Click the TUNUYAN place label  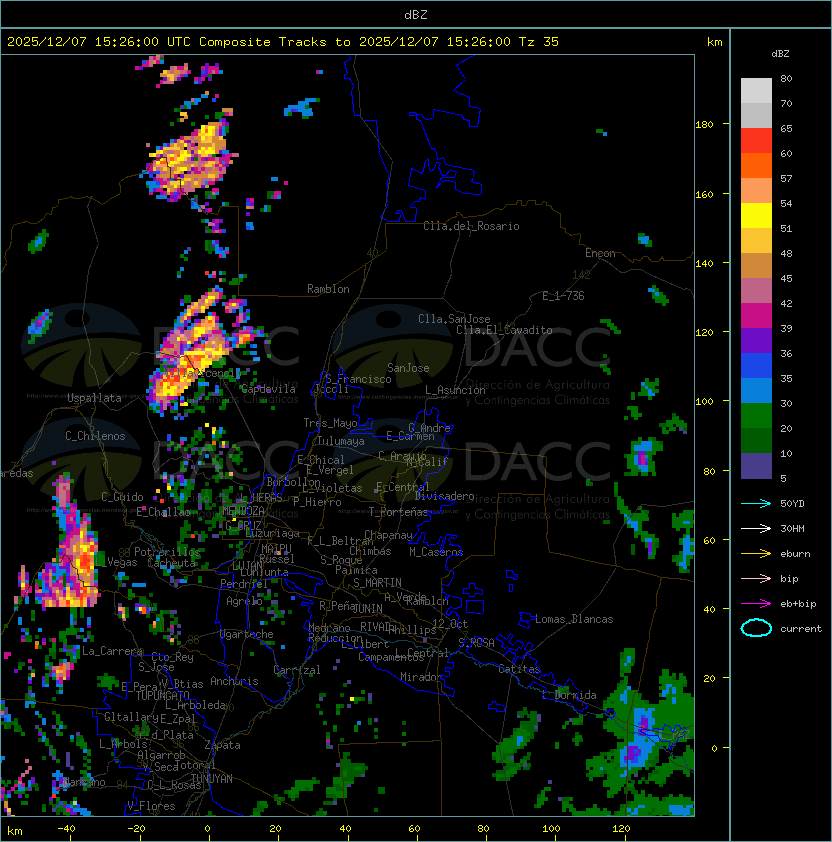click(x=212, y=779)
